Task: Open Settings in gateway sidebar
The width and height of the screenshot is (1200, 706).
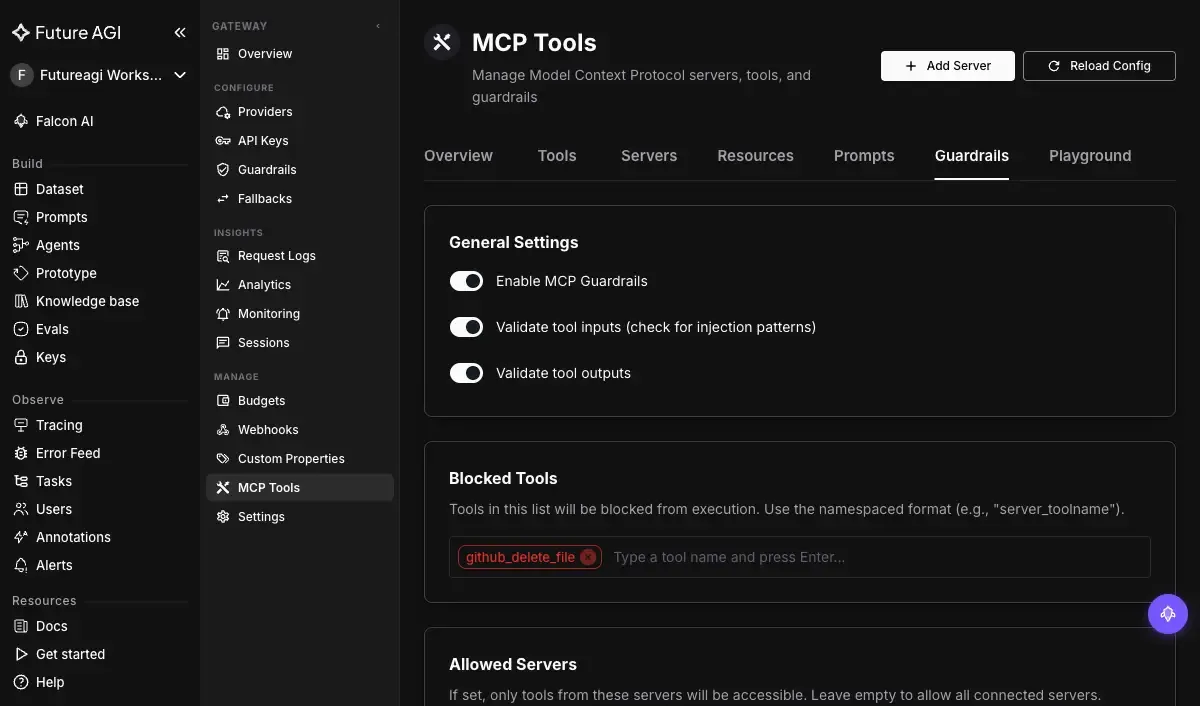Action: [x=300, y=517]
